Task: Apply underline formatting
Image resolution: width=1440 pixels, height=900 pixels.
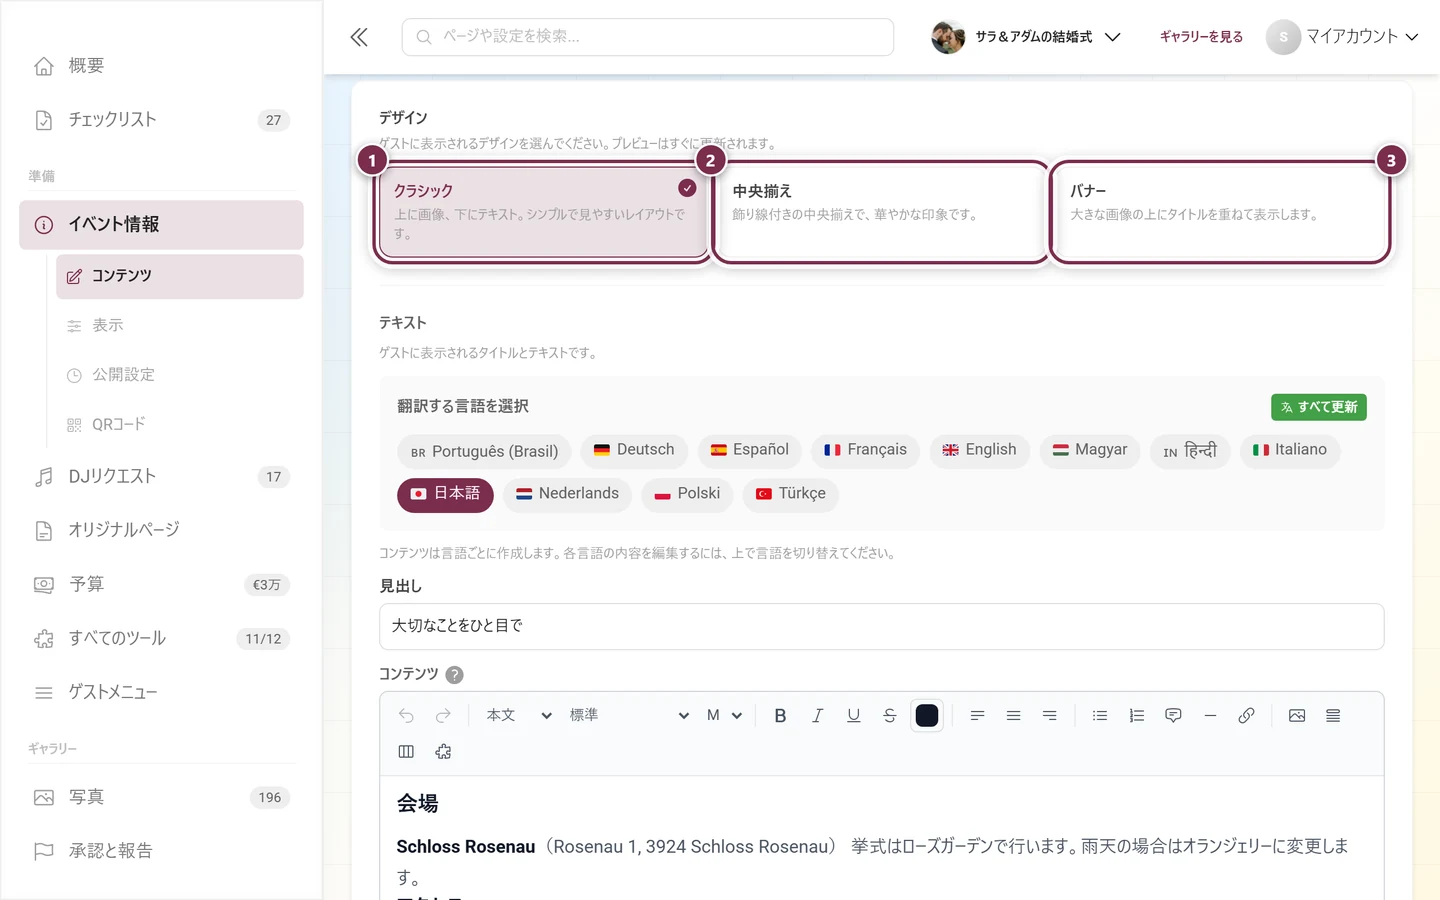Action: 853,715
